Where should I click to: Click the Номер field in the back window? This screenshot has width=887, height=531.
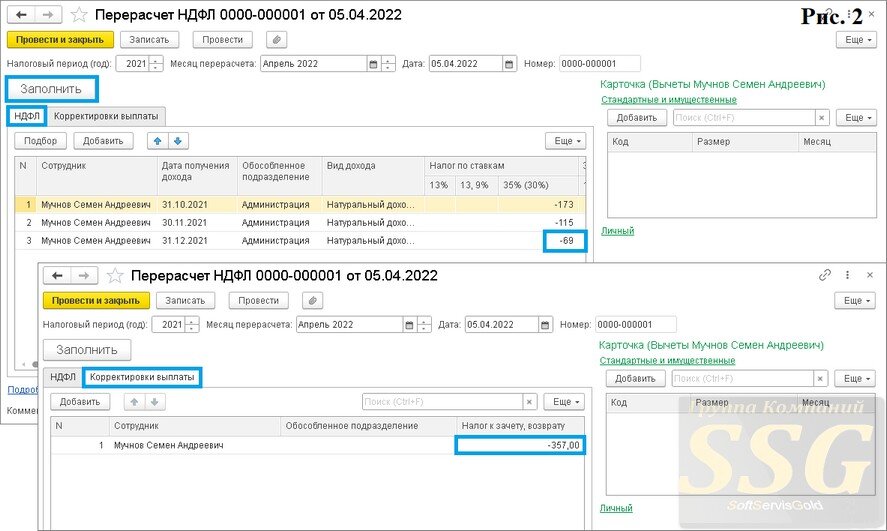[x=600, y=64]
